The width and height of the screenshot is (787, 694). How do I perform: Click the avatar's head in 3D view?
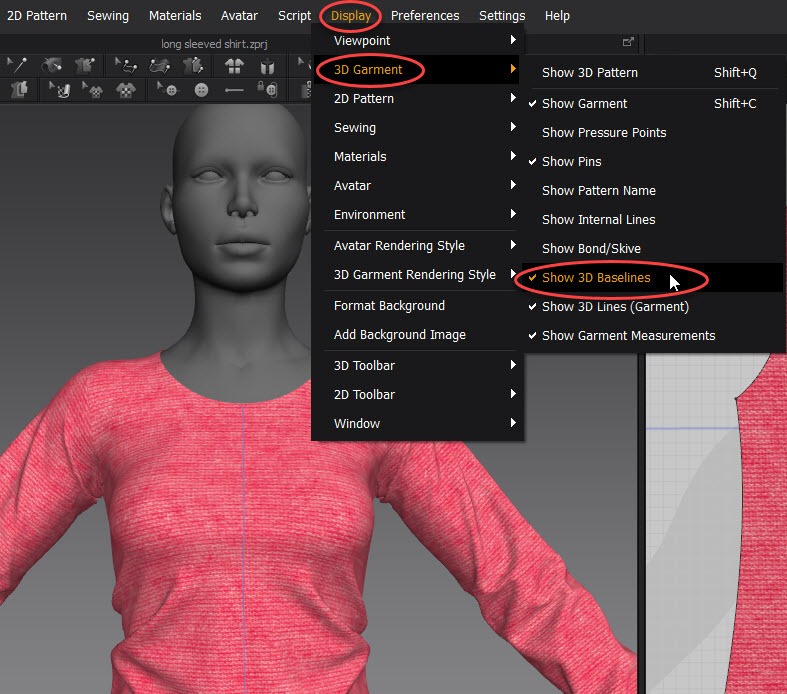pyautogui.click(x=241, y=196)
